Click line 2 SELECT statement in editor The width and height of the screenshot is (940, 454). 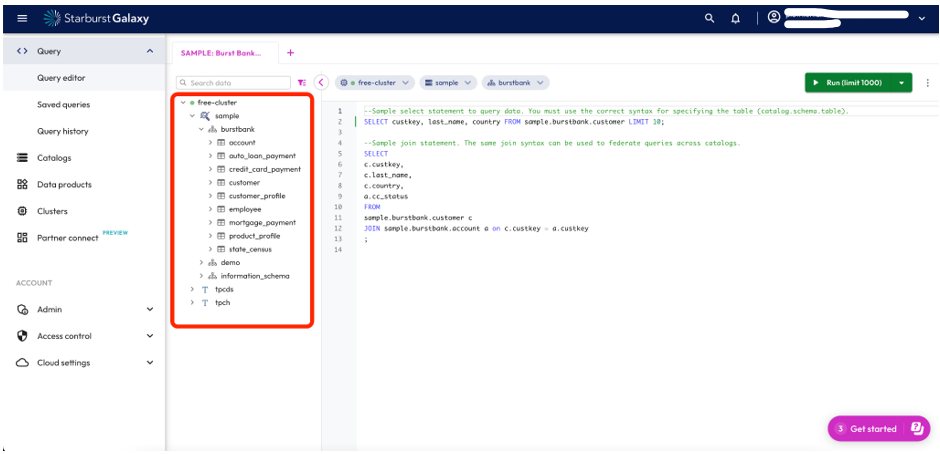[514, 122]
